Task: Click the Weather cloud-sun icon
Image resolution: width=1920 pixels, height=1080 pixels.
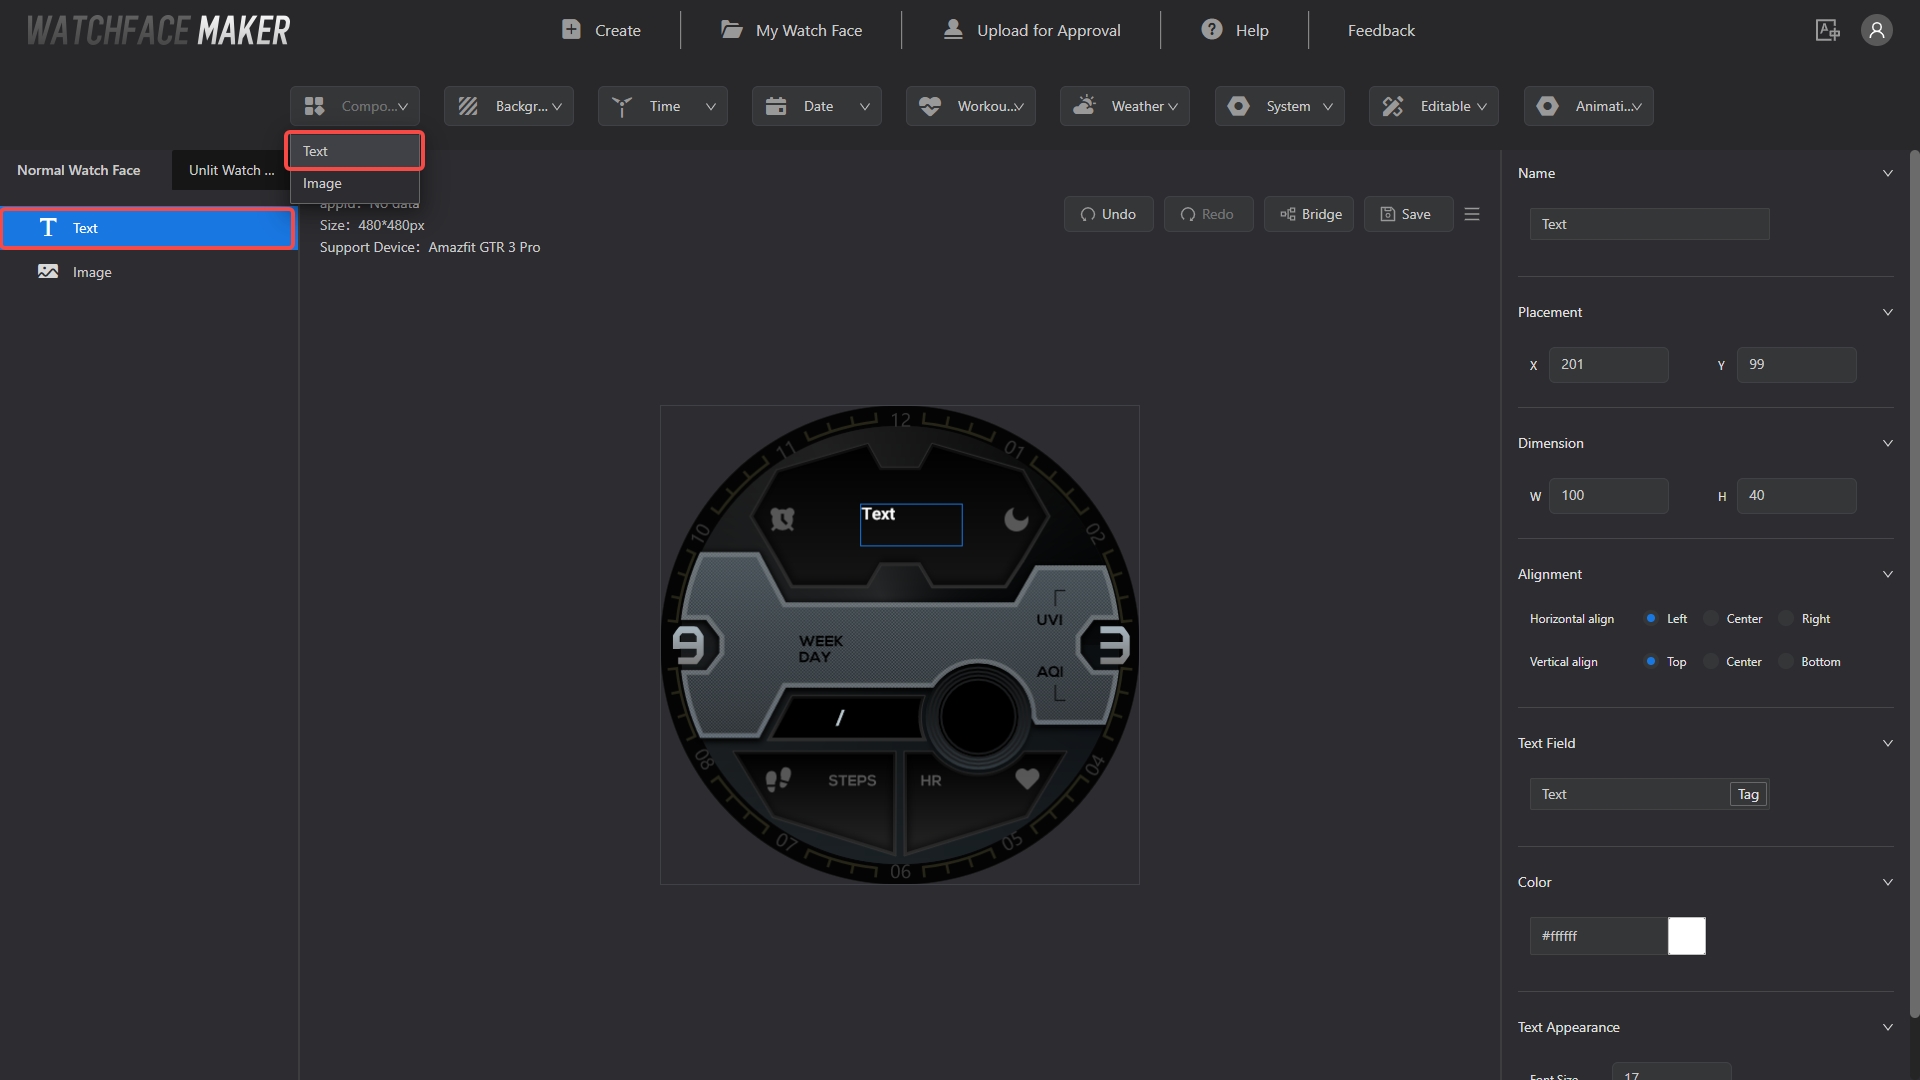Action: [x=1084, y=105]
